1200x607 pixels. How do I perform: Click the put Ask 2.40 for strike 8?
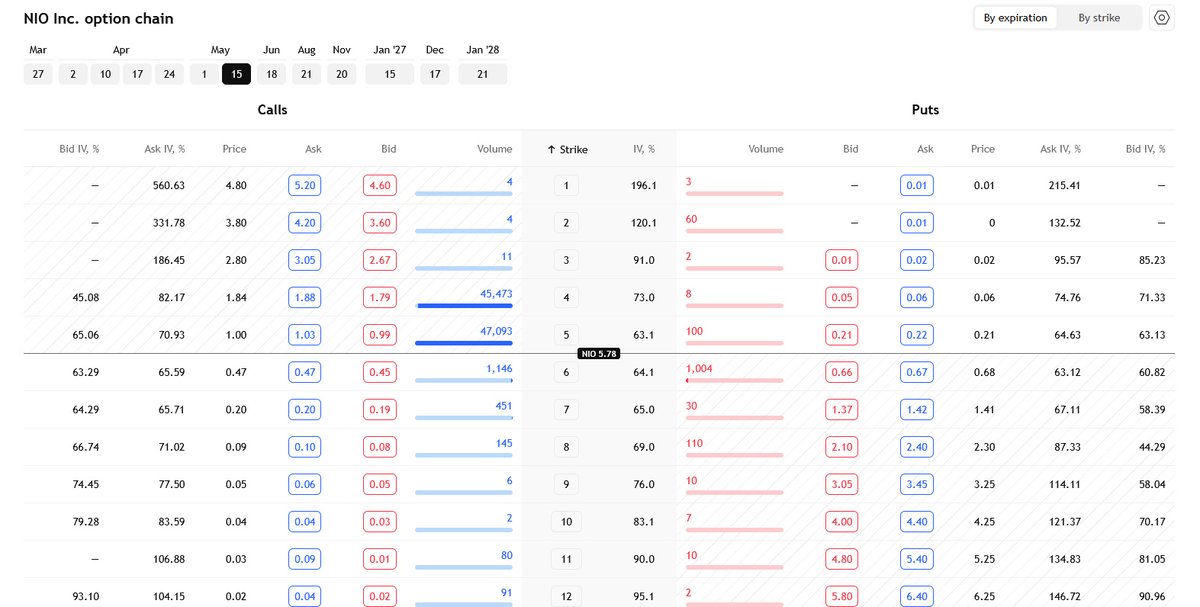tap(917, 447)
